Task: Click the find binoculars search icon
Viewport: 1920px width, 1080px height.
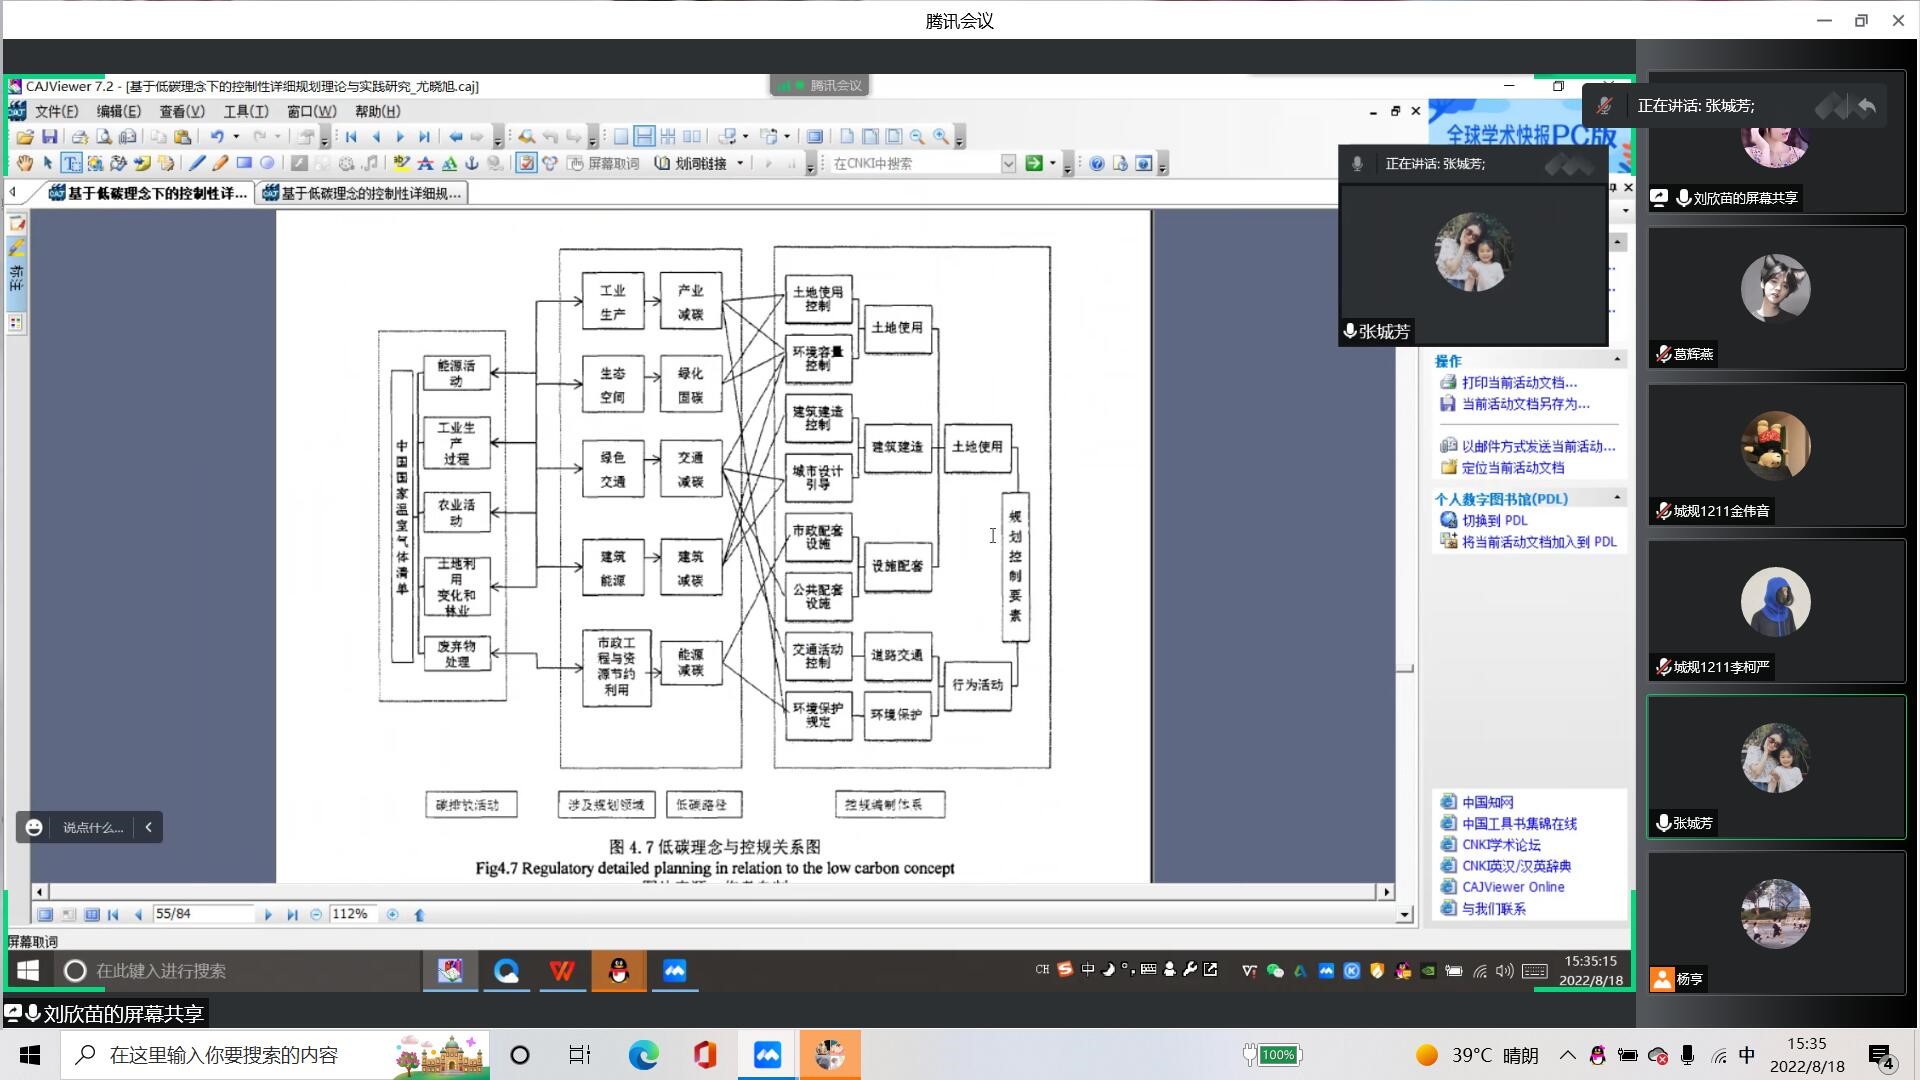Action: pos(526,137)
